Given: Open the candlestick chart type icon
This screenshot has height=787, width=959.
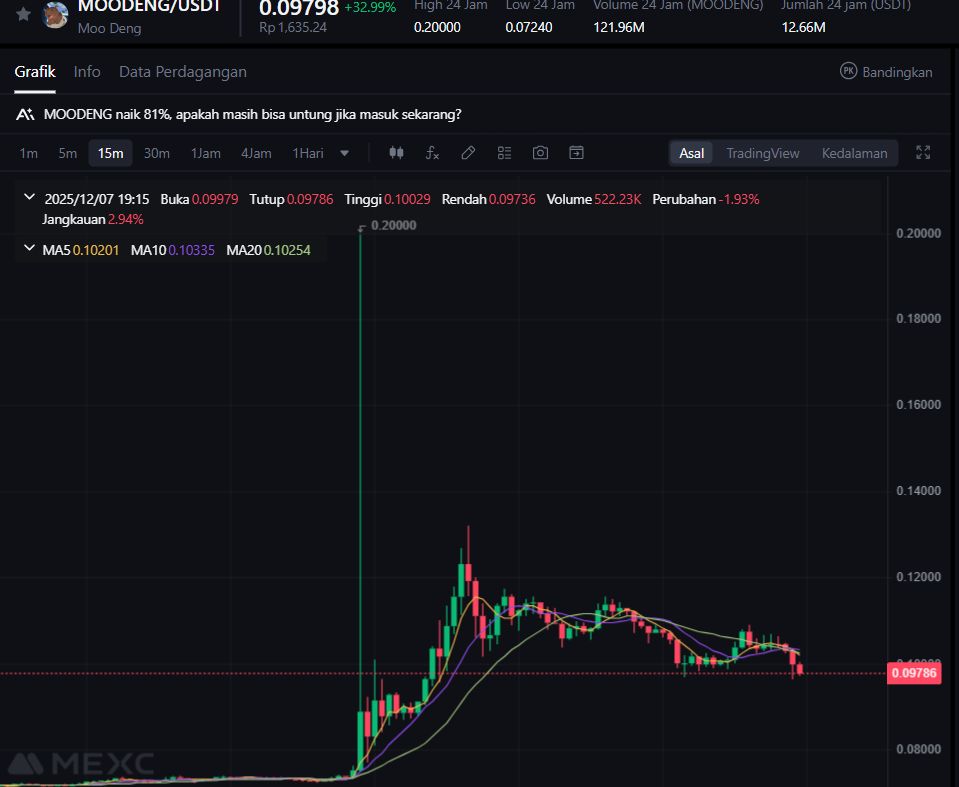Looking at the screenshot, I should point(396,153).
